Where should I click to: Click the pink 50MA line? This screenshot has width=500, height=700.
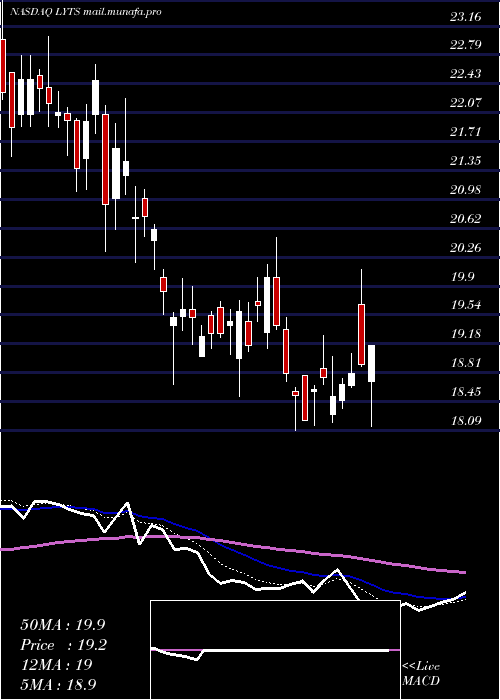tap(232, 544)
